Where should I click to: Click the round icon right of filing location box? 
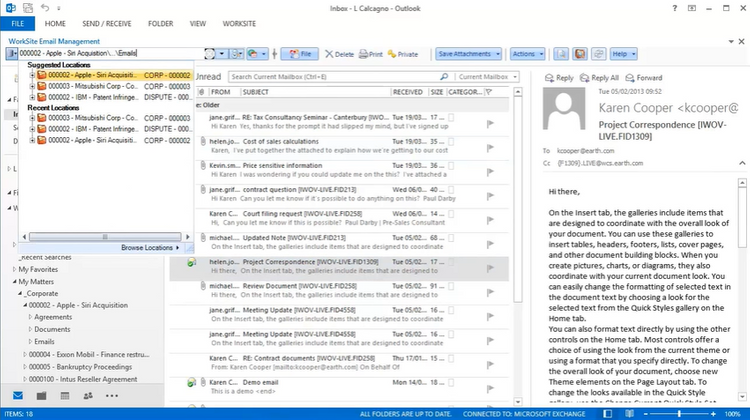210,54
